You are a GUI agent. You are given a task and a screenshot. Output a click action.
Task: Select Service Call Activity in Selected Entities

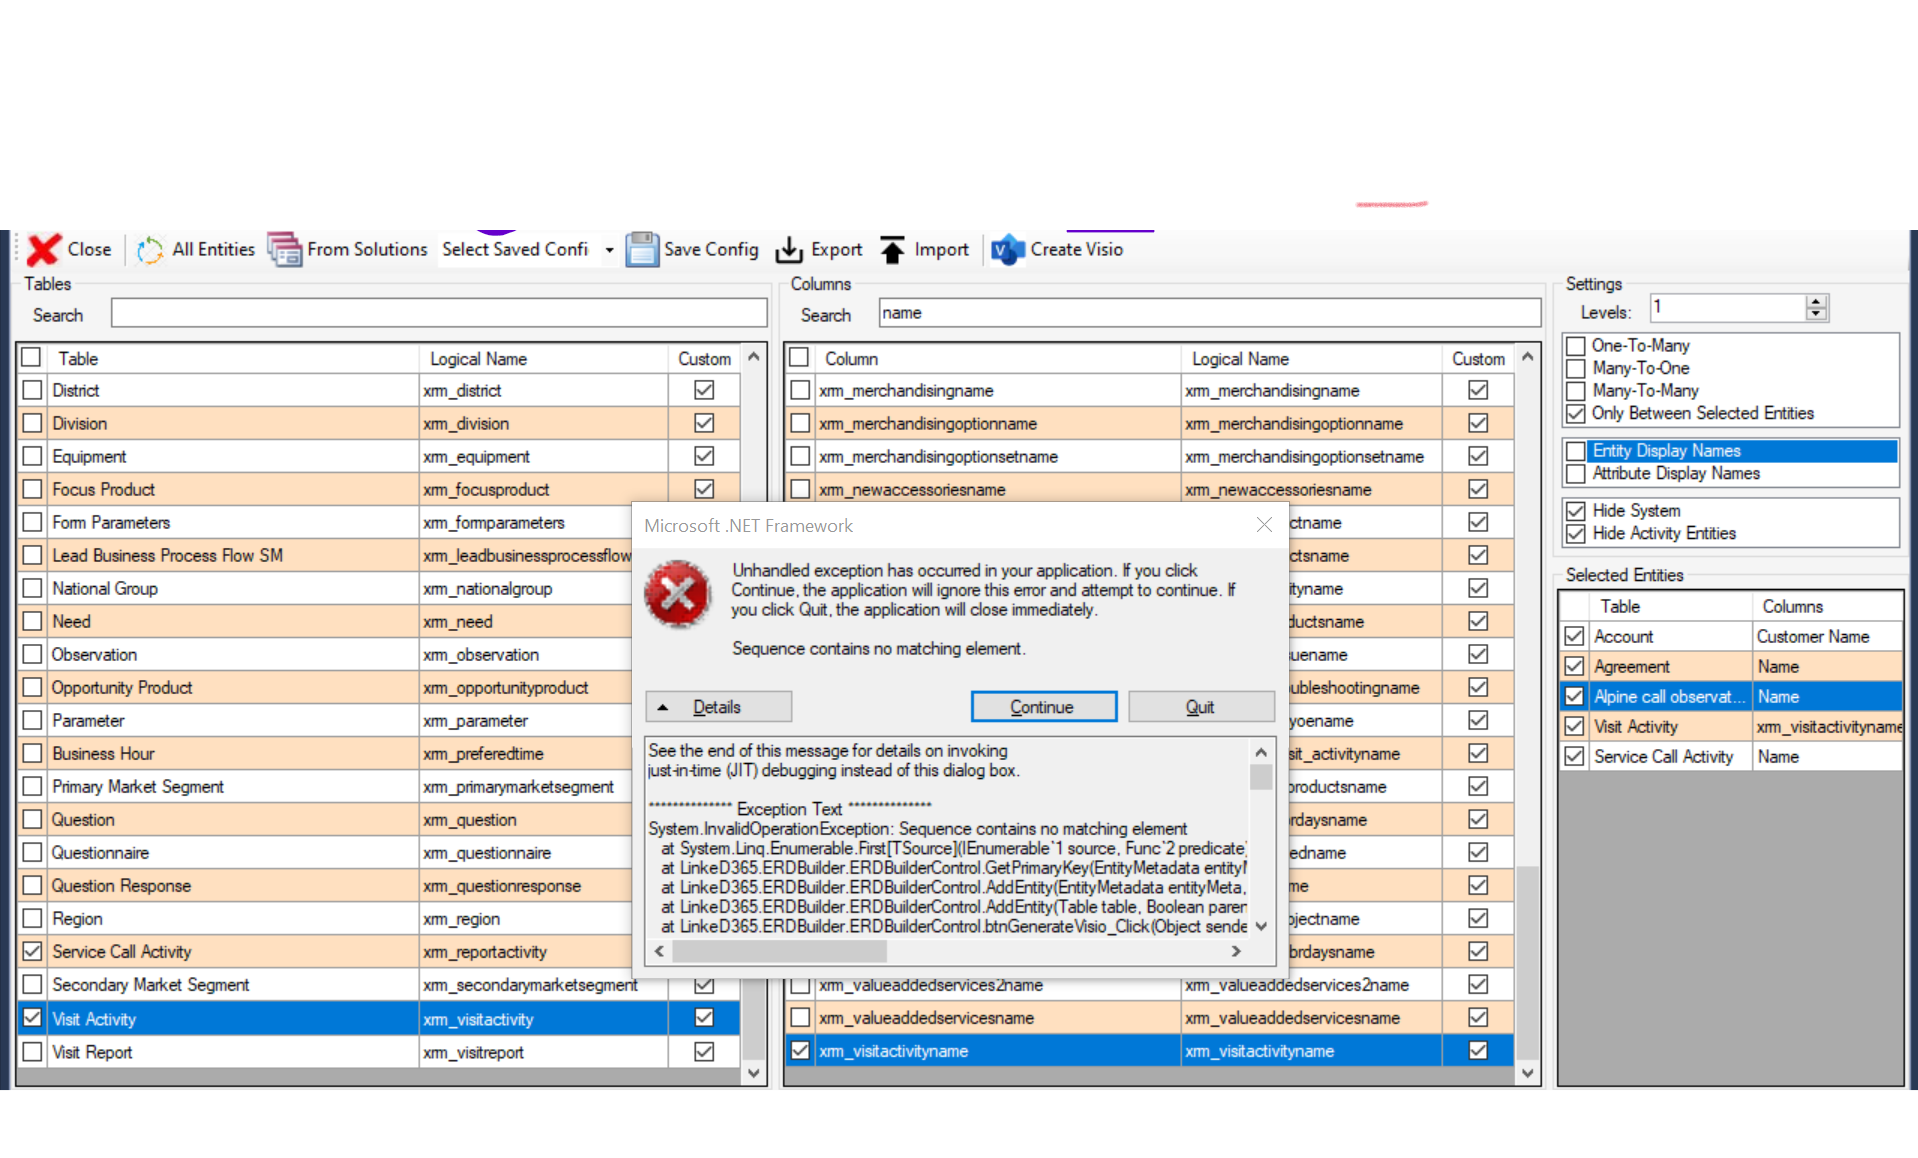1730,756
